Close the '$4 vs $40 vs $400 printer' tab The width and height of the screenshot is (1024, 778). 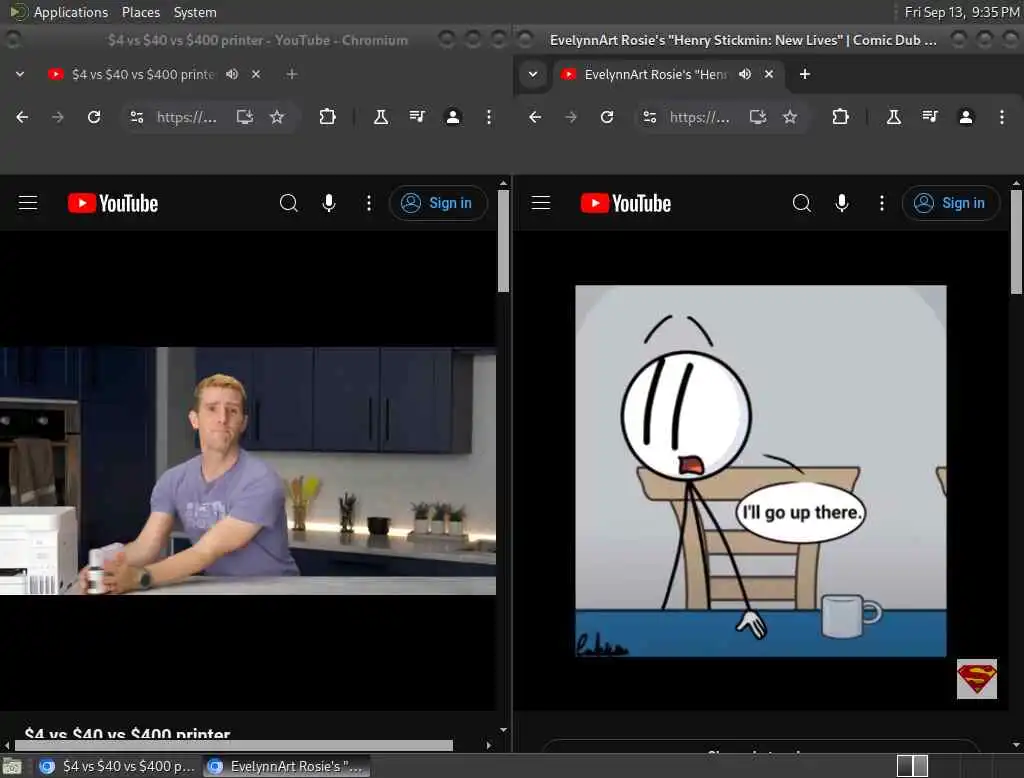(x=256, y=74)
